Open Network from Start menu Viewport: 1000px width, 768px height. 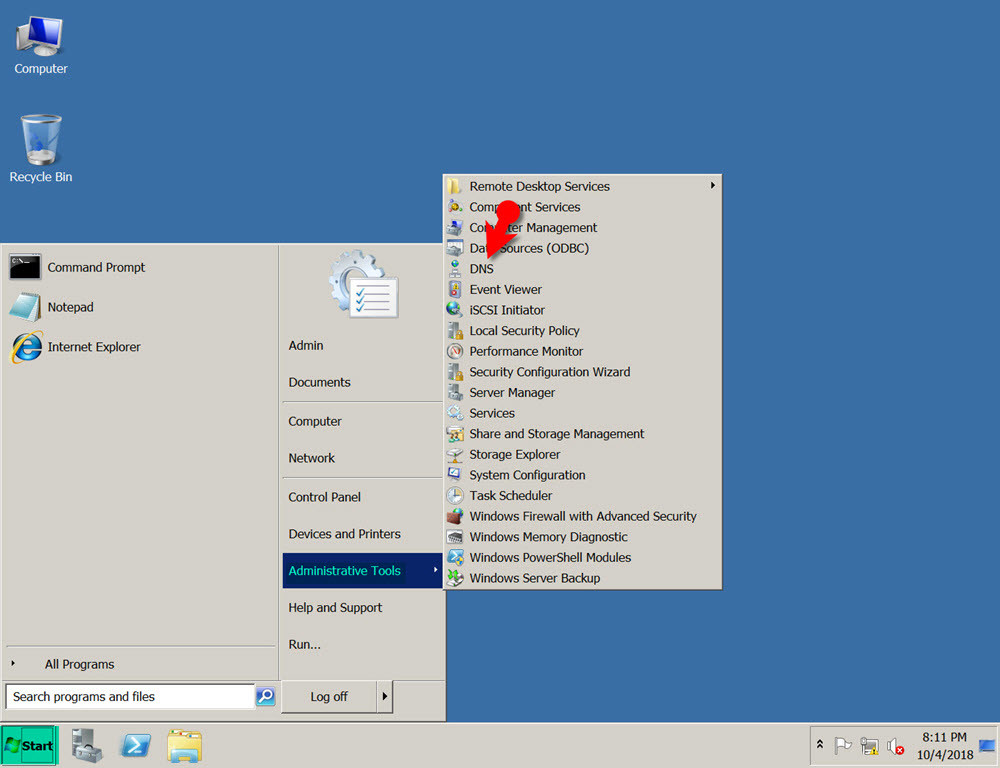pos(311,458)
